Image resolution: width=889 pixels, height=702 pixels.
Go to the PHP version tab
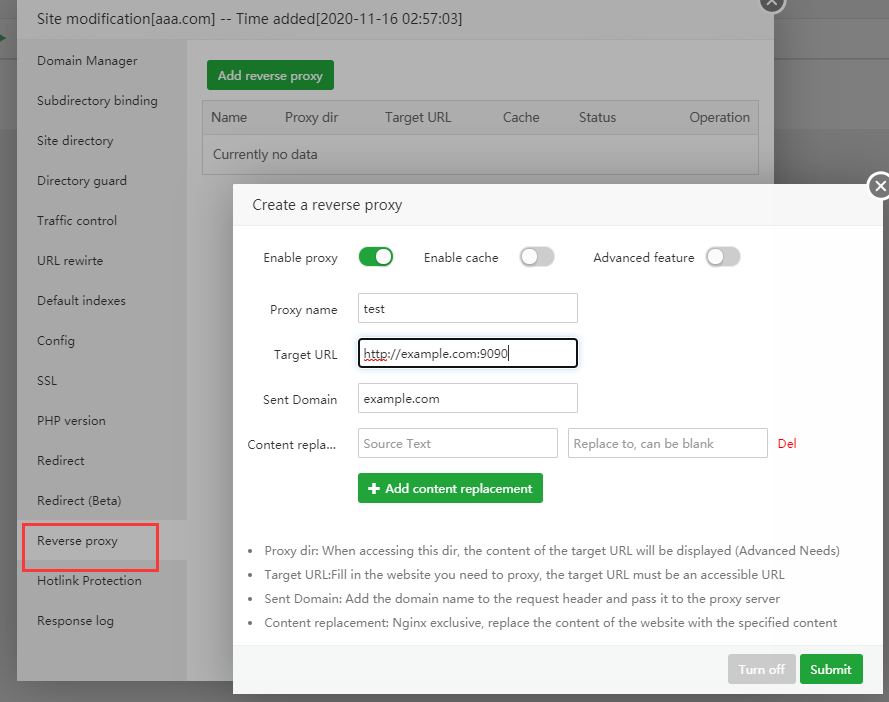71,421
